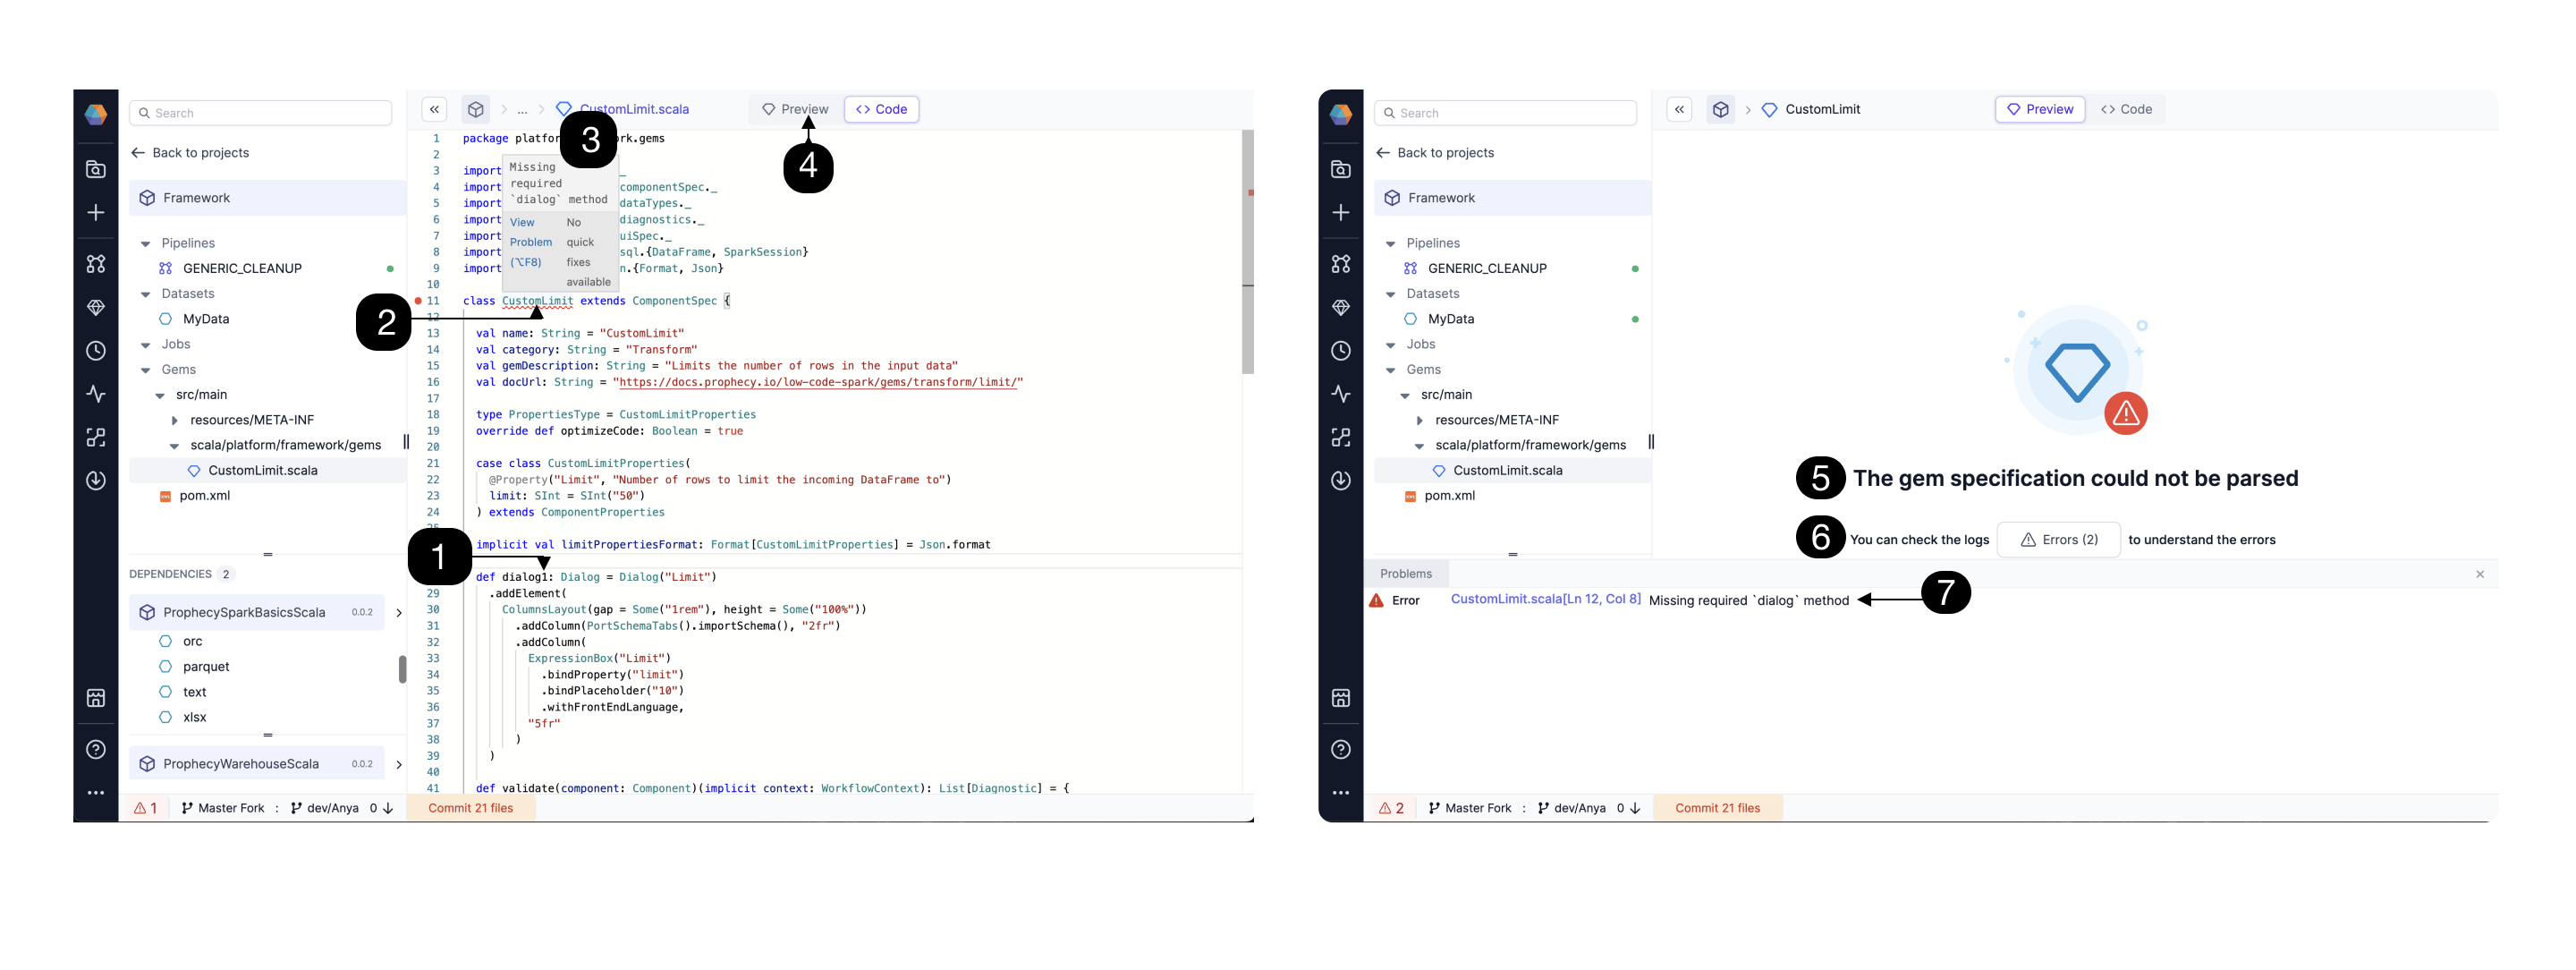Click the plus create icon in left screenshot sidebar
This screenshot has width=2576, height=970.
tap(96, 212)
